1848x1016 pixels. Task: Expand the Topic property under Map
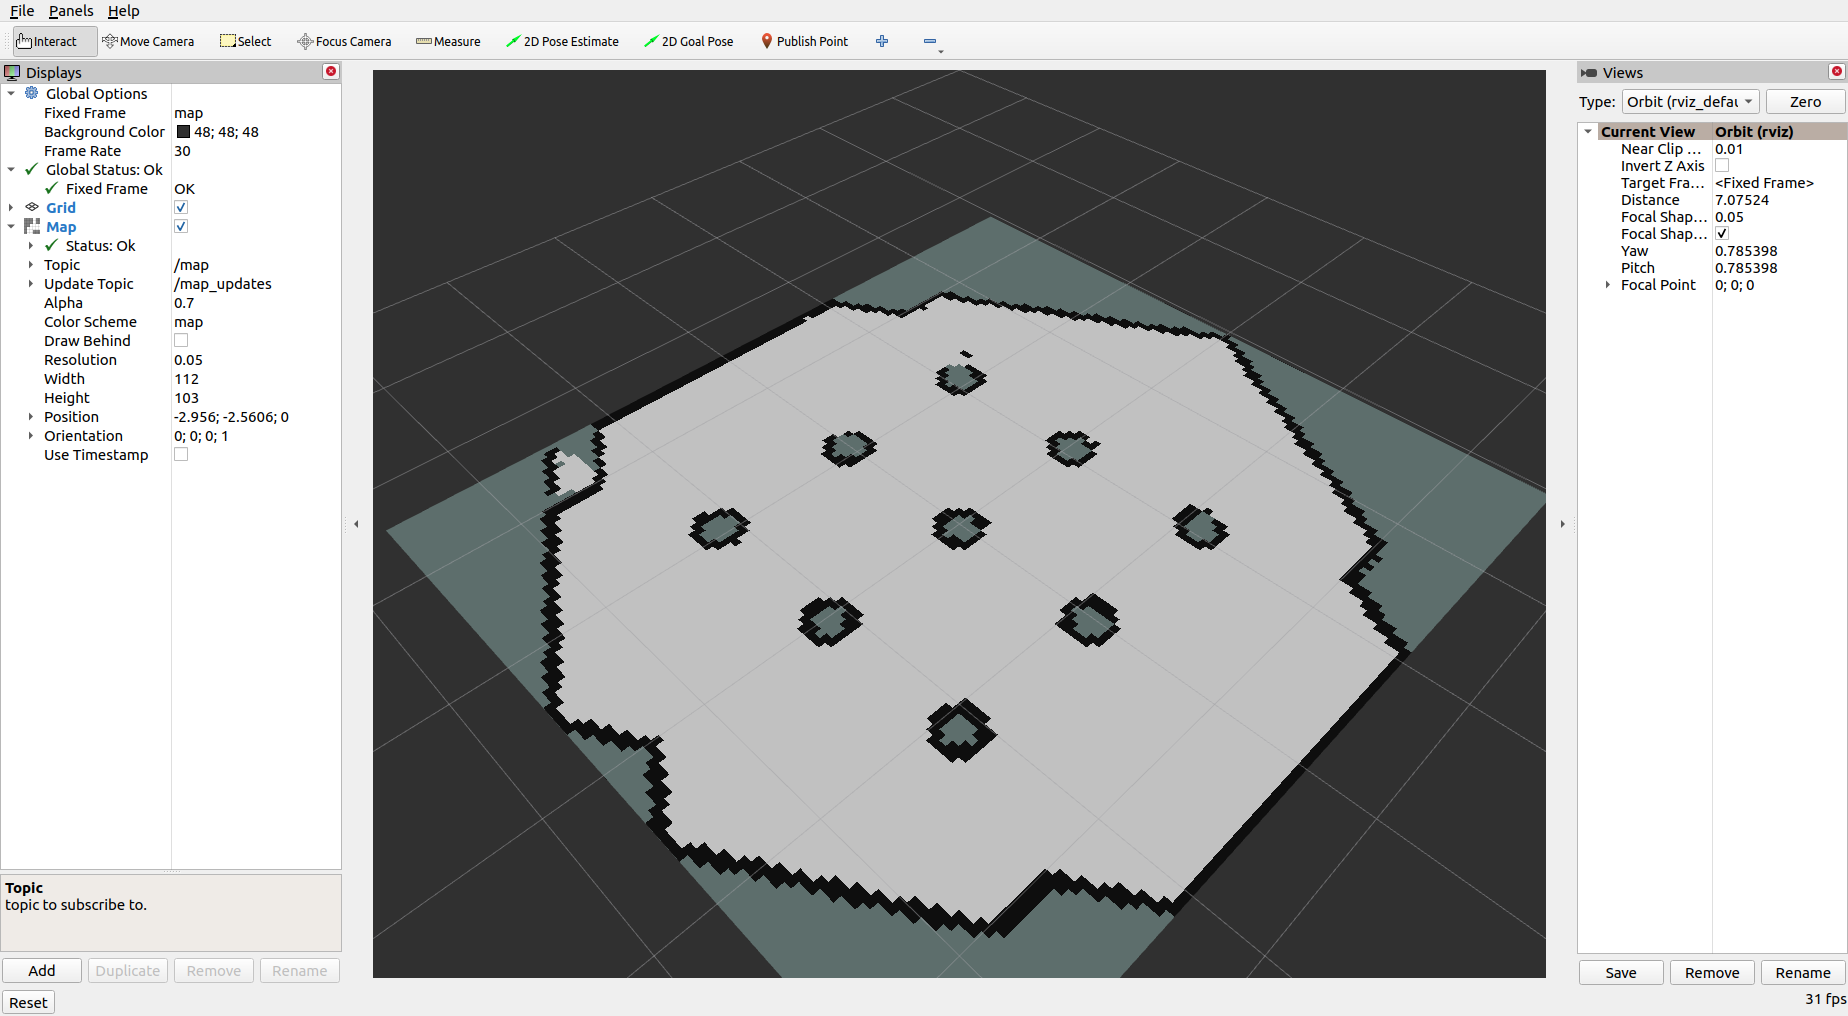tap(31, 264)
